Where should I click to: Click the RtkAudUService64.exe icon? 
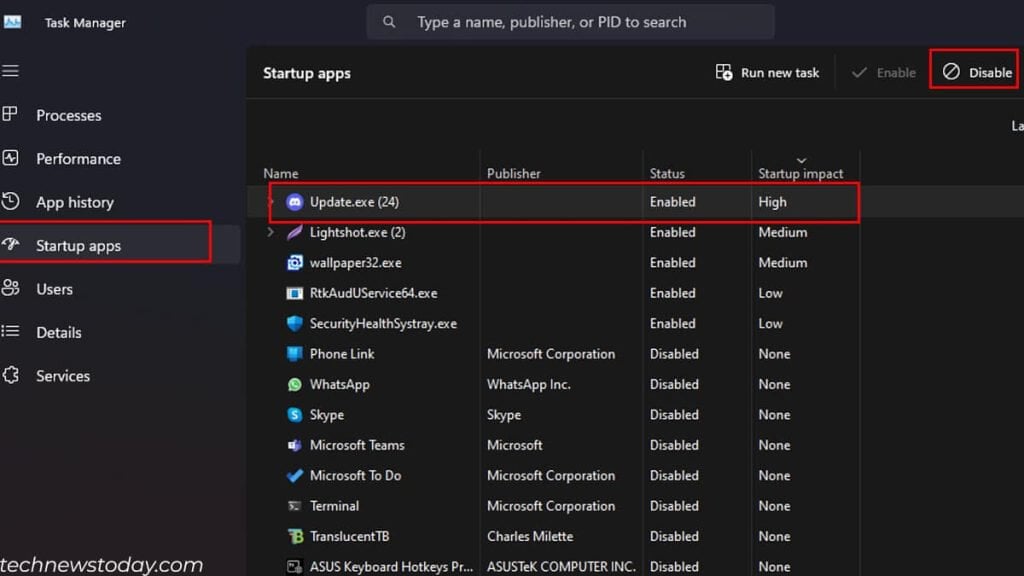[294, 293]
